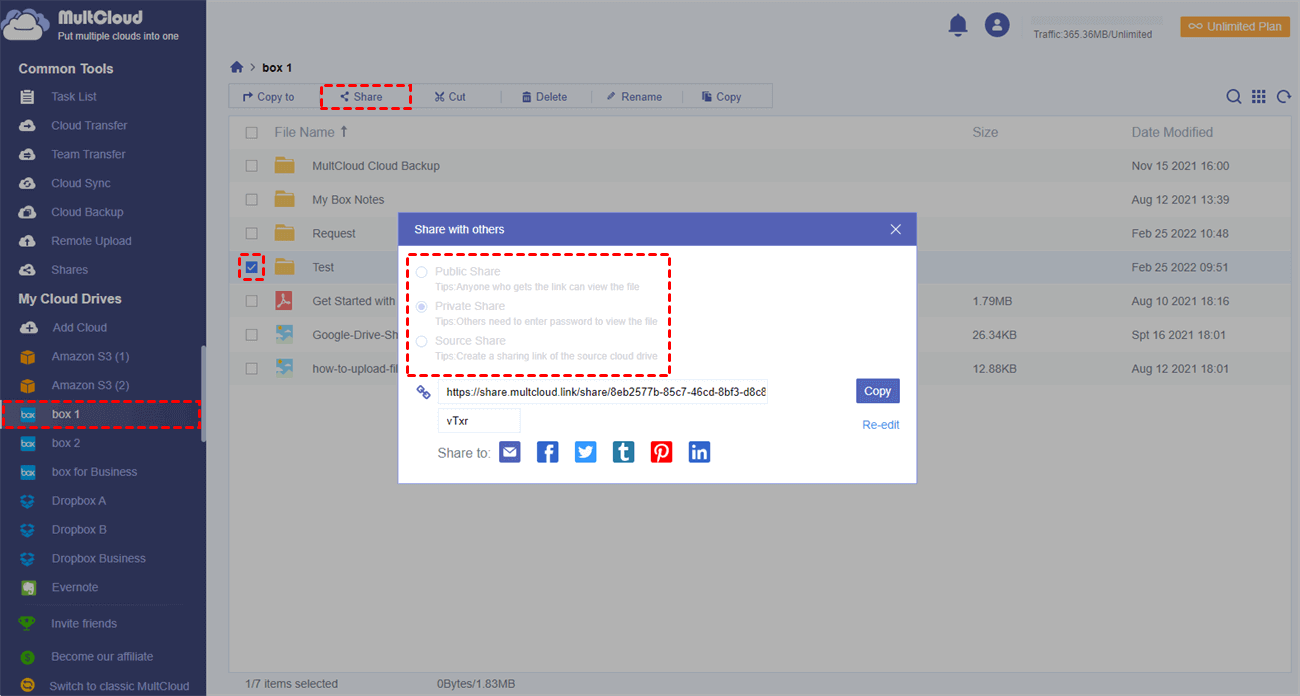Select Private Share radio option
The image size is (1300, 696).
point(422,307)
